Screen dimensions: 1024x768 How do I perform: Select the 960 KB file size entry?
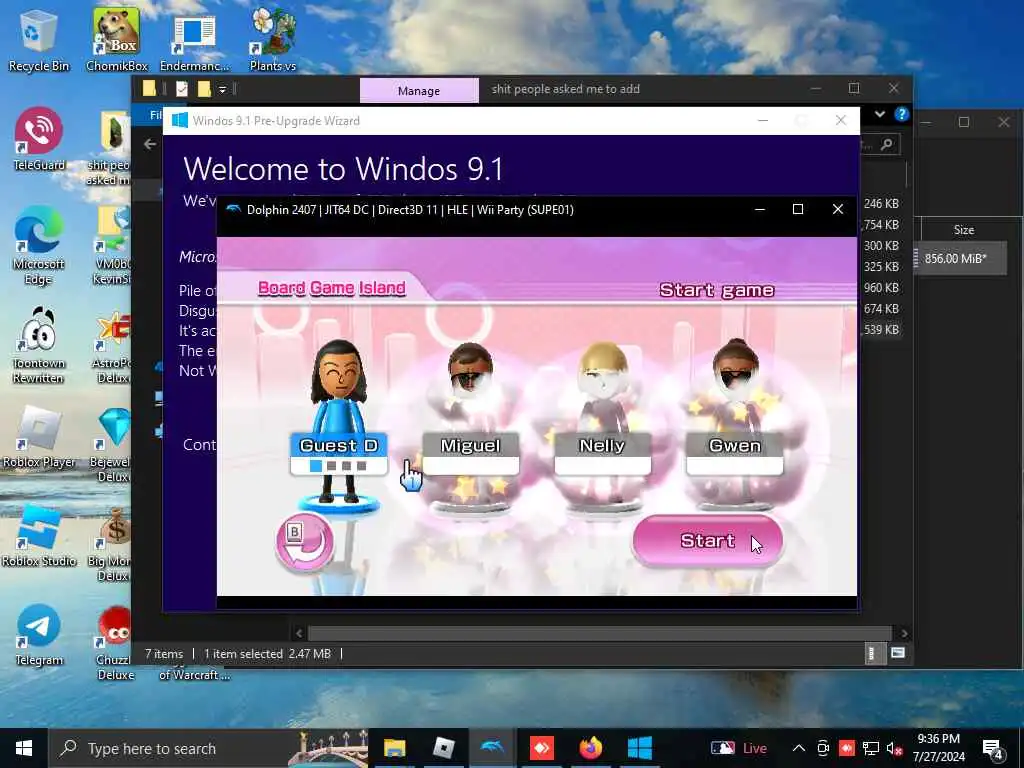881,288
